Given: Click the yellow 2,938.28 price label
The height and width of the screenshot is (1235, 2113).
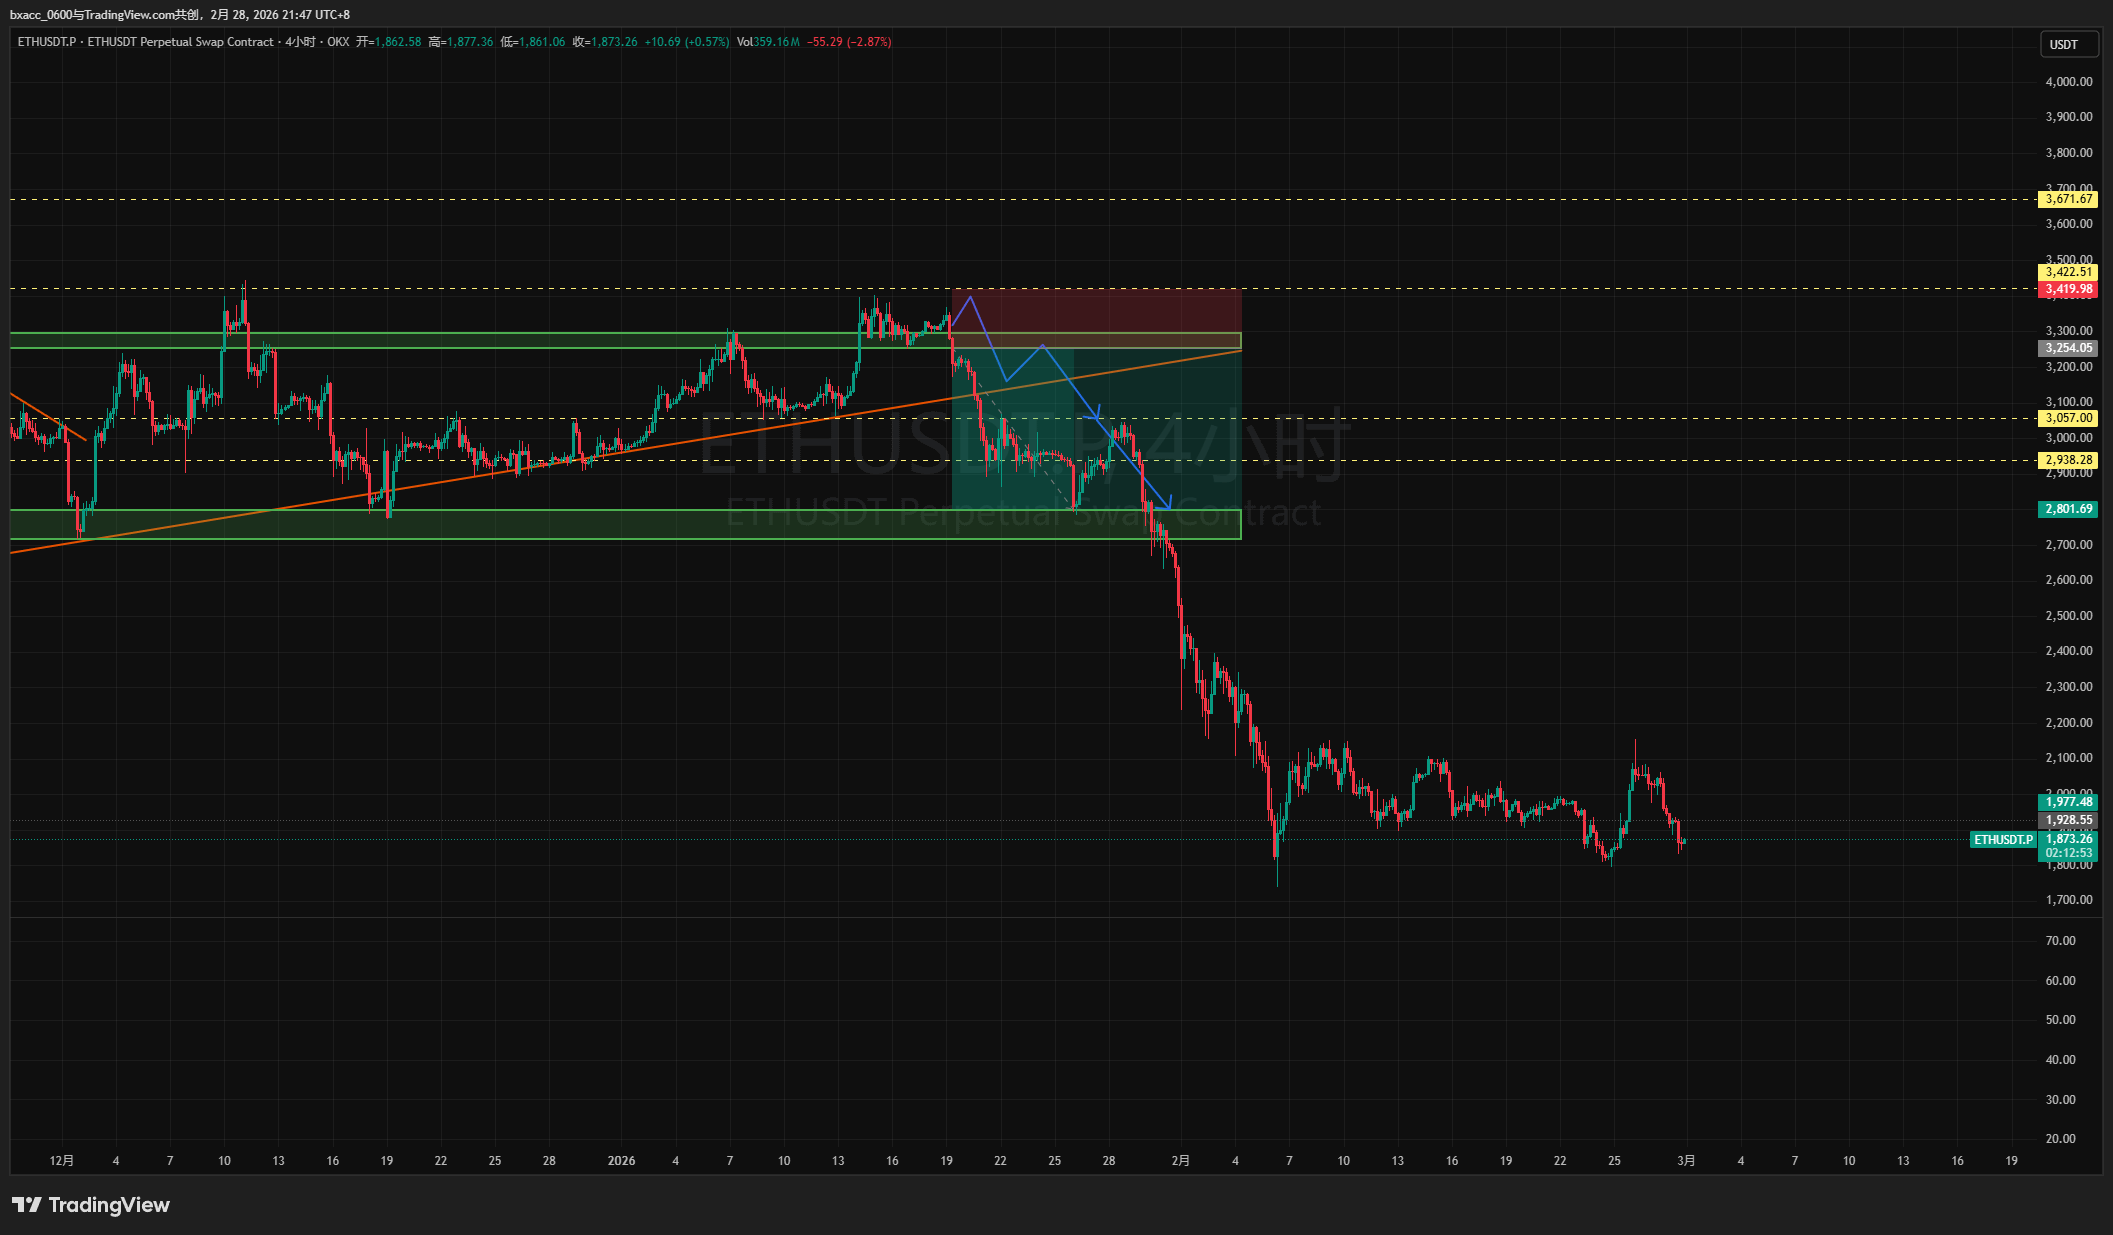Looking at the screenshot, I should 2068,460.
